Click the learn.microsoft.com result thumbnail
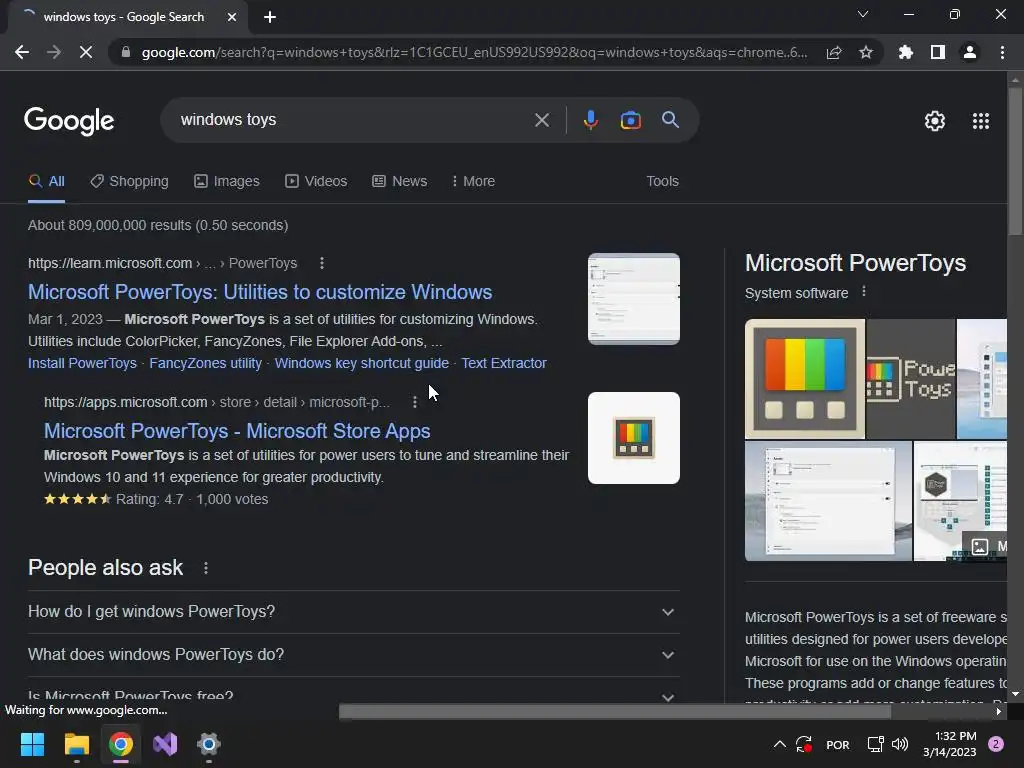Viewport: 1024px width, 768px height. click(633, 298)
